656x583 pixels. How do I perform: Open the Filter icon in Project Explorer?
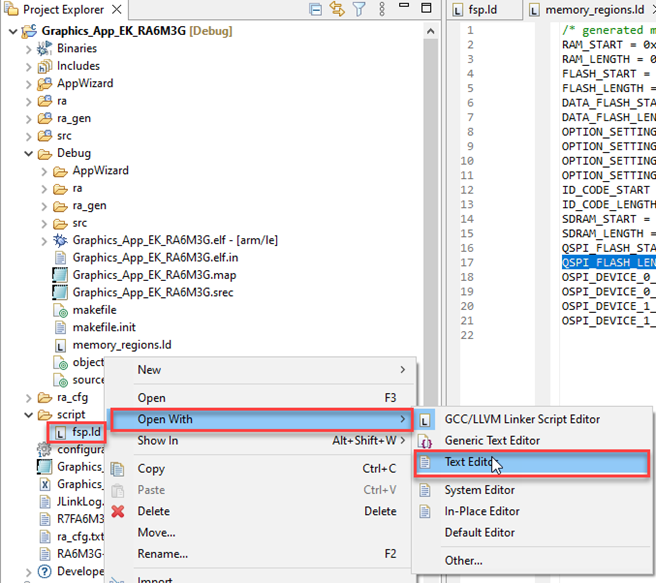point(359,9)
